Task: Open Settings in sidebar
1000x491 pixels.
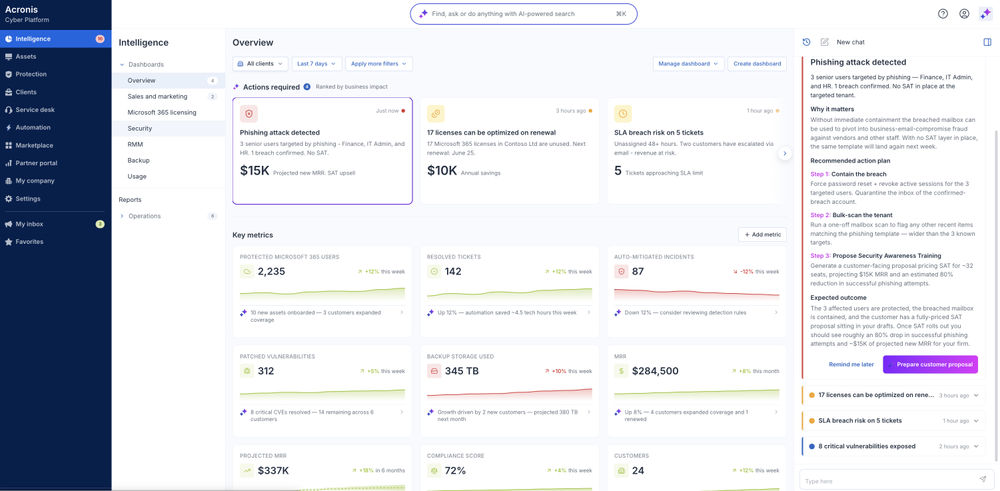Action: coord(55,199)
